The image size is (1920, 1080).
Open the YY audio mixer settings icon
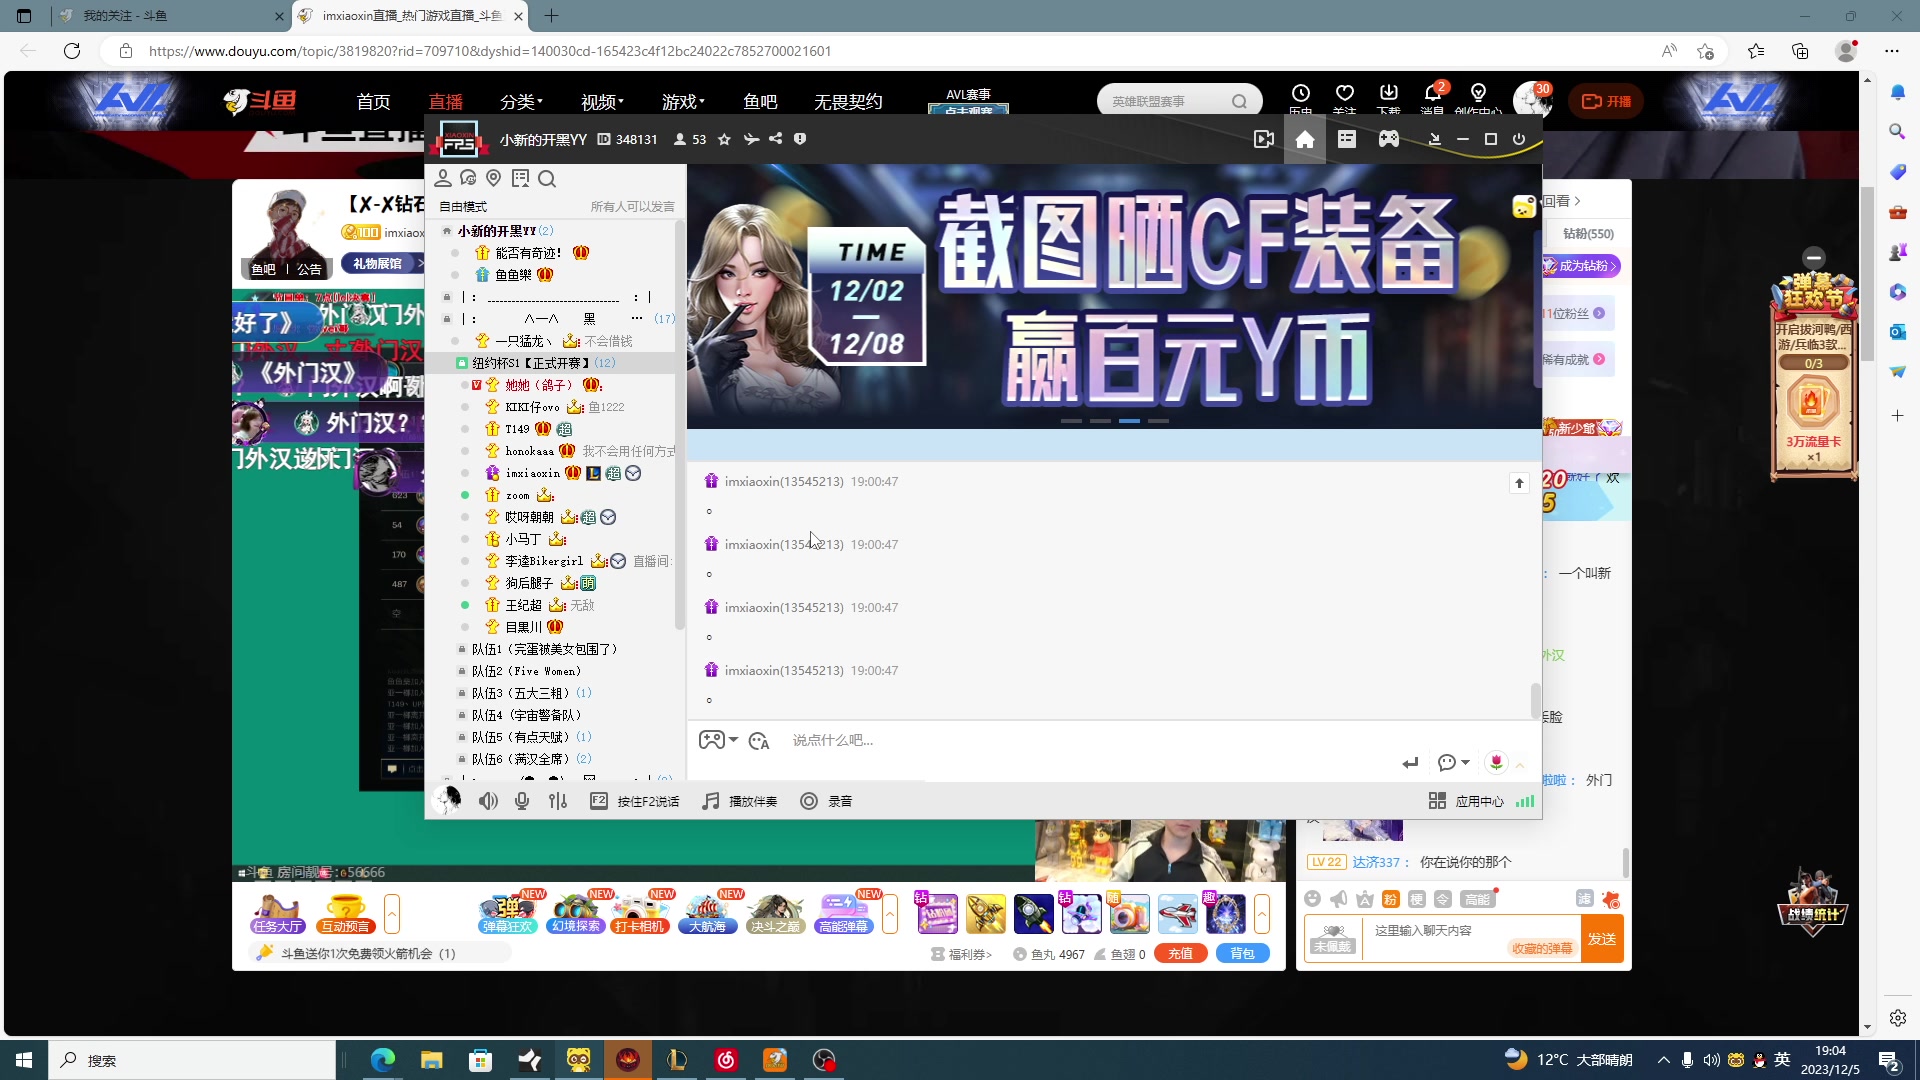pyautogui.click(x=558, y=801)
